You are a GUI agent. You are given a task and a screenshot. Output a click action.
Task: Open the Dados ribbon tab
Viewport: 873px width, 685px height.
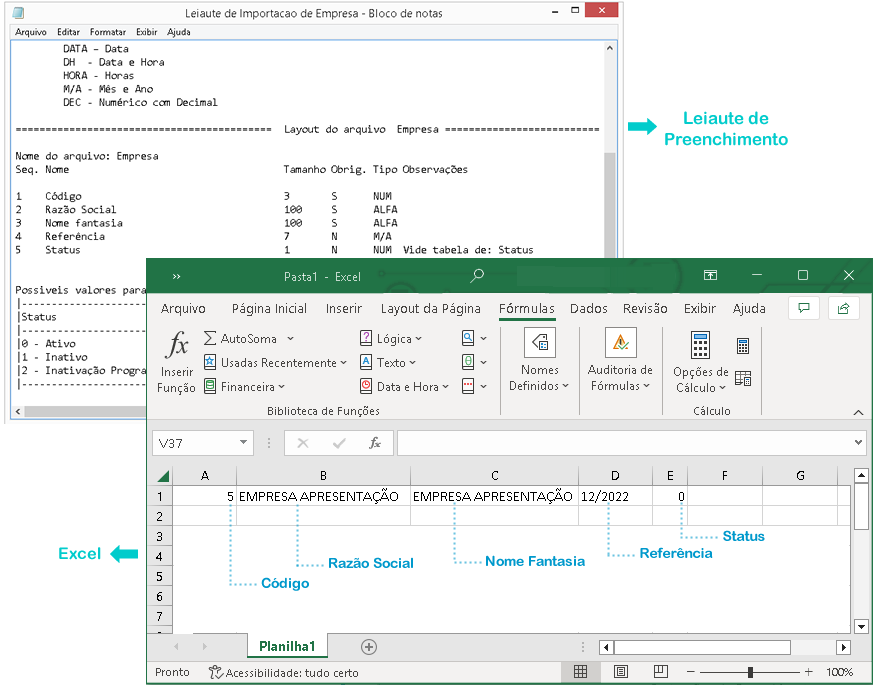589,309
